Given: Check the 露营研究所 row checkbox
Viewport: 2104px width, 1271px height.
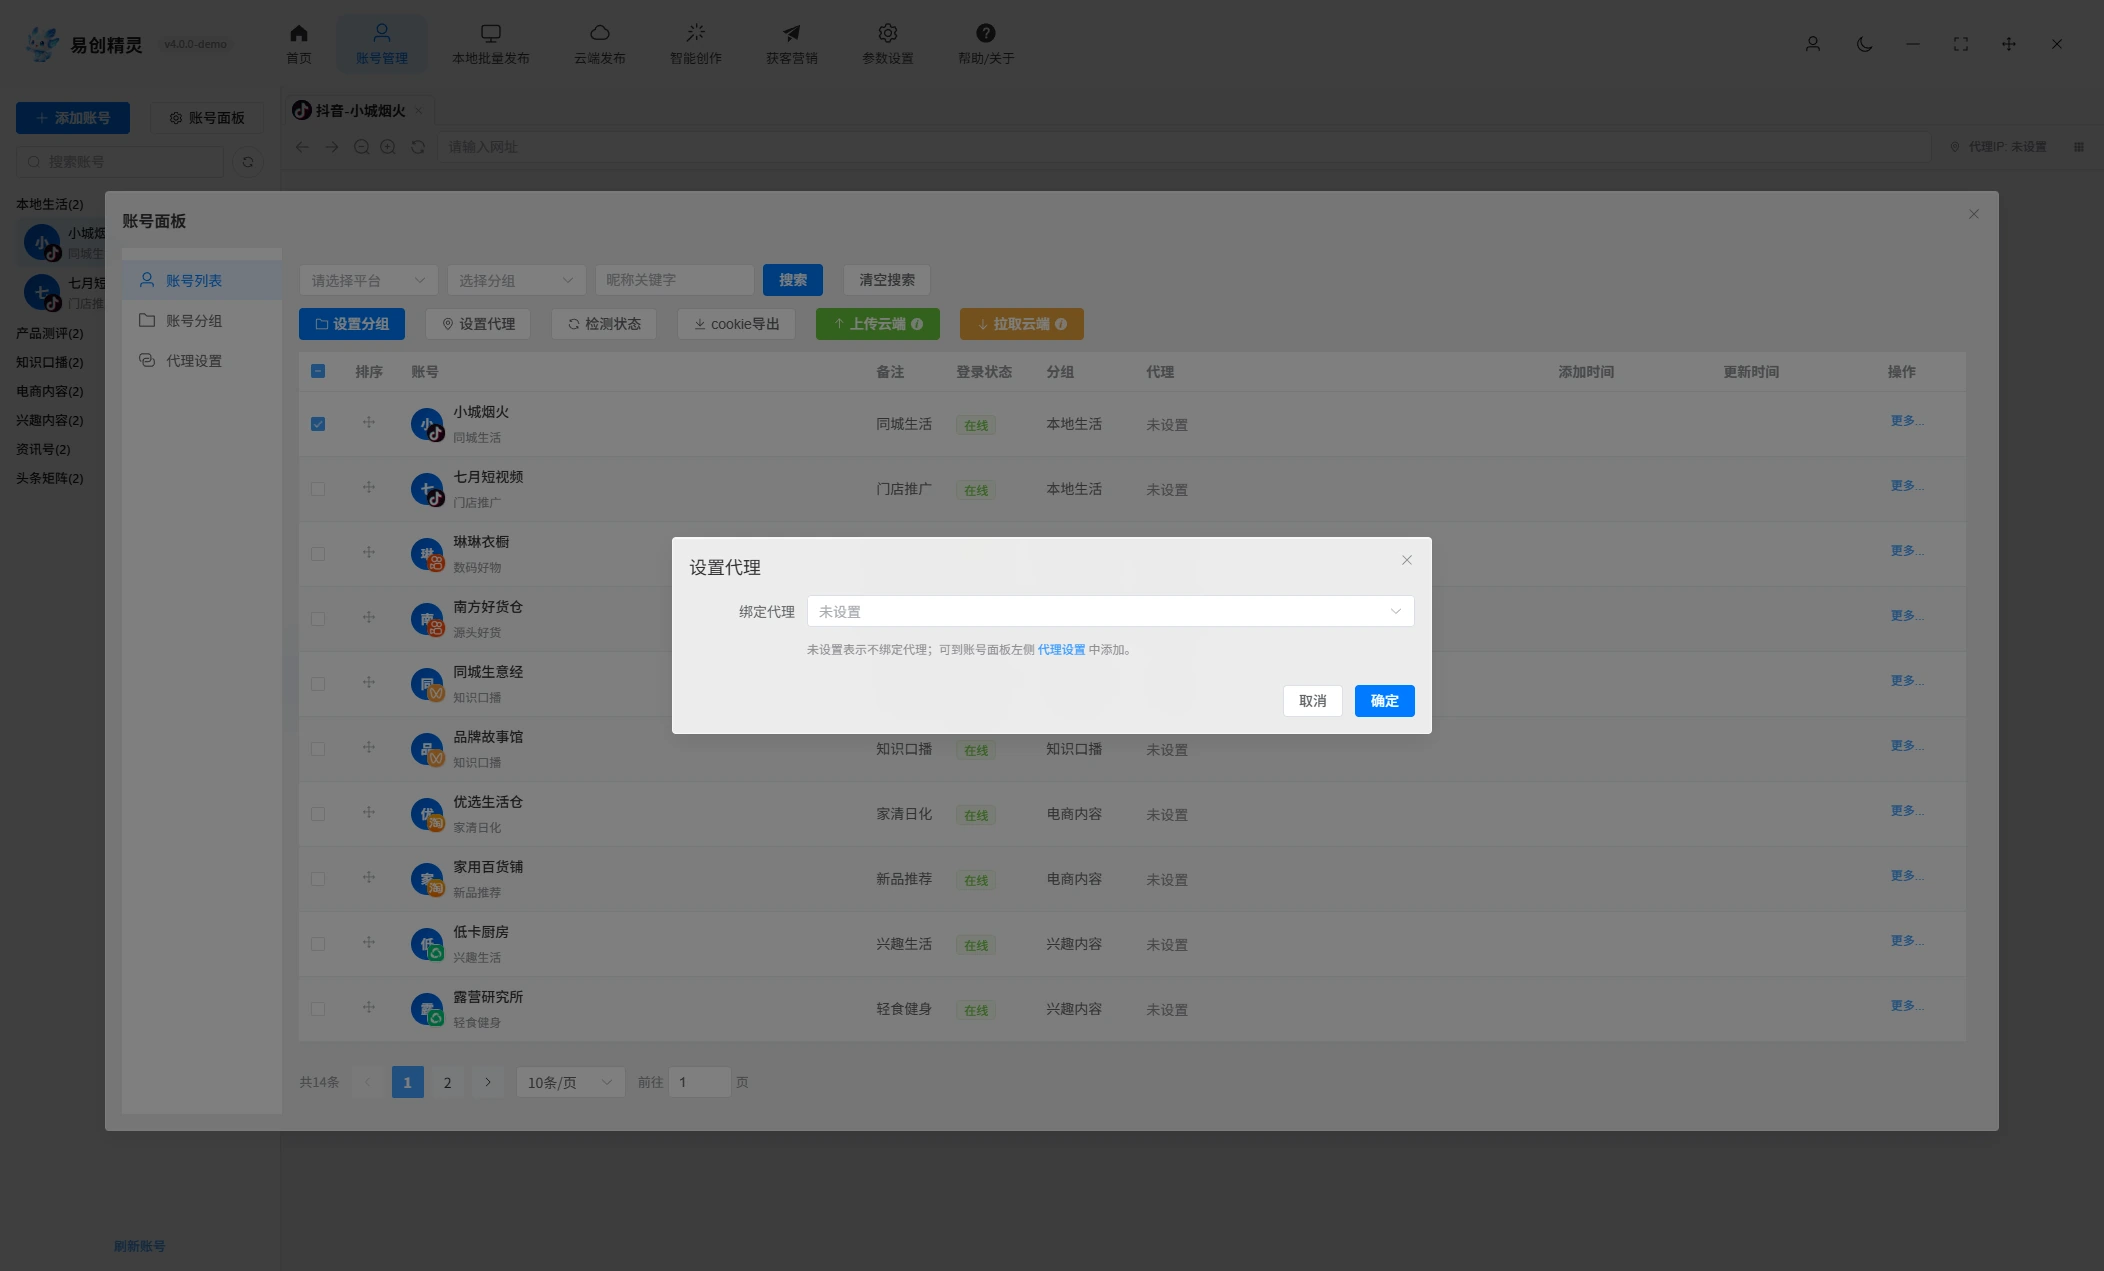Looking at the screenshot, I should pyautogui.click(x=318, y=1009).
